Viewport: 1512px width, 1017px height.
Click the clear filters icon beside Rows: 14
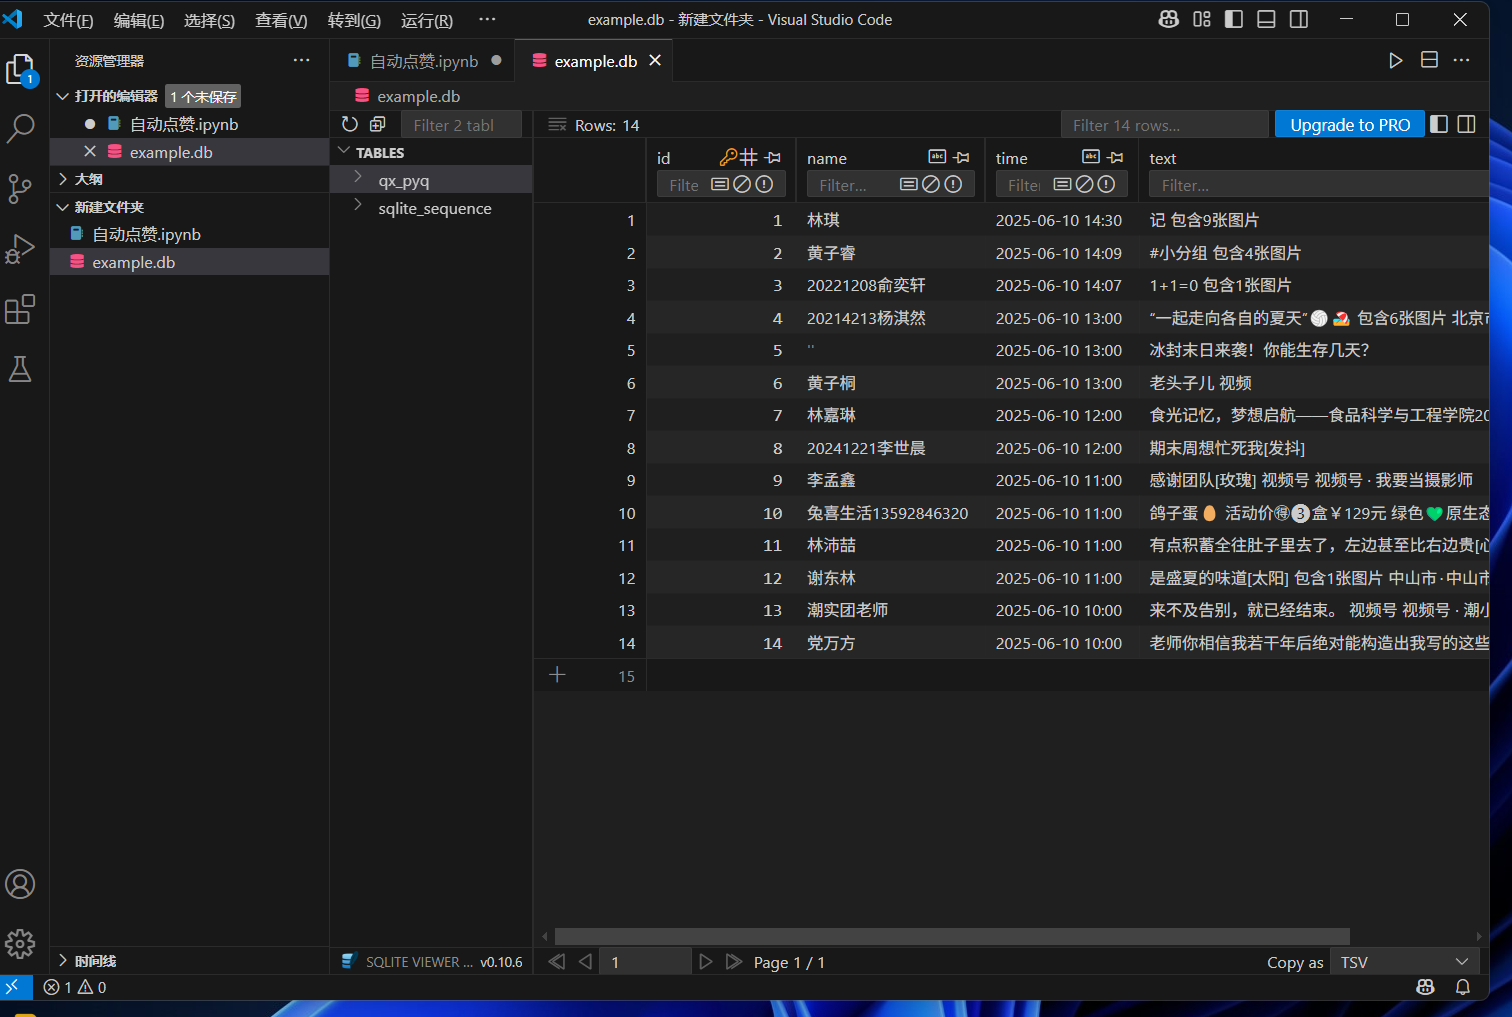(557, 125)
